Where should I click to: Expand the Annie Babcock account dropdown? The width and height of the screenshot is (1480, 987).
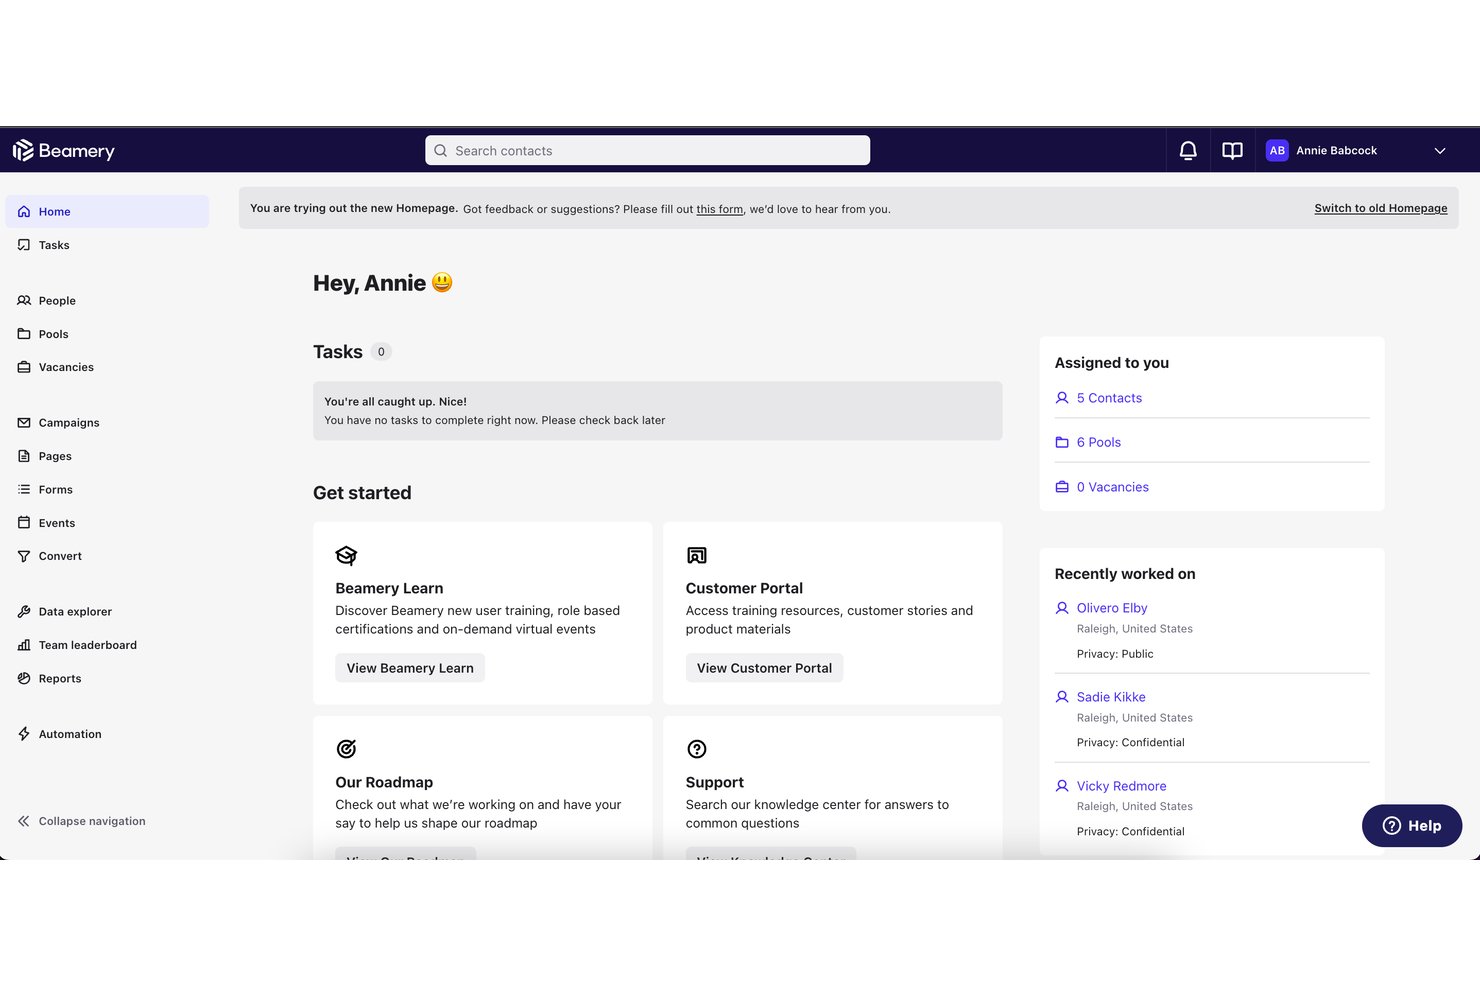tap(1440, 151)
